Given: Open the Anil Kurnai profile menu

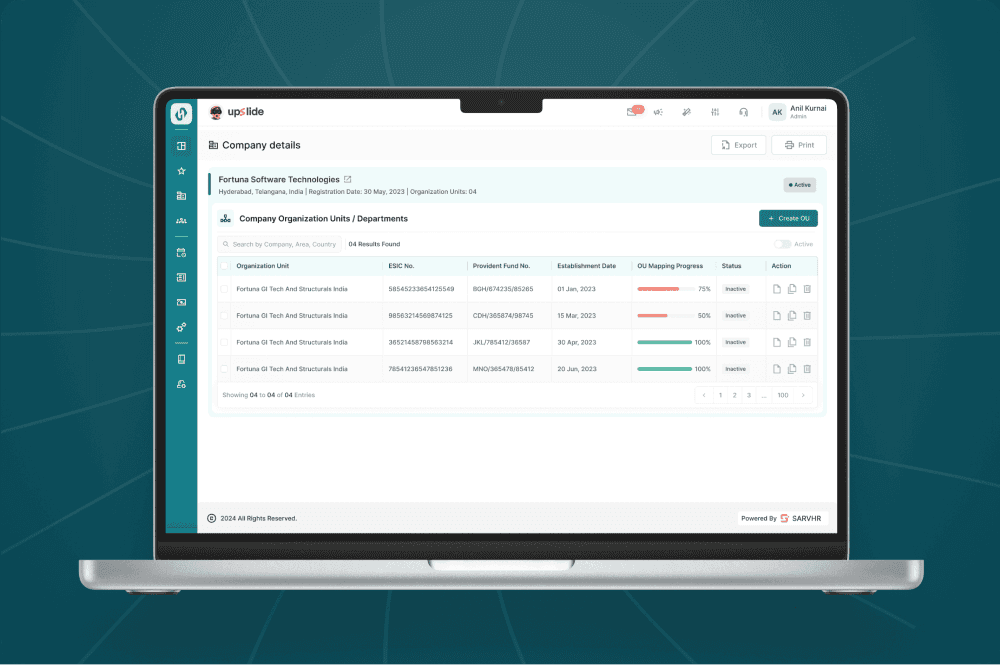Looking at the screenshot, I should point(795,111).
